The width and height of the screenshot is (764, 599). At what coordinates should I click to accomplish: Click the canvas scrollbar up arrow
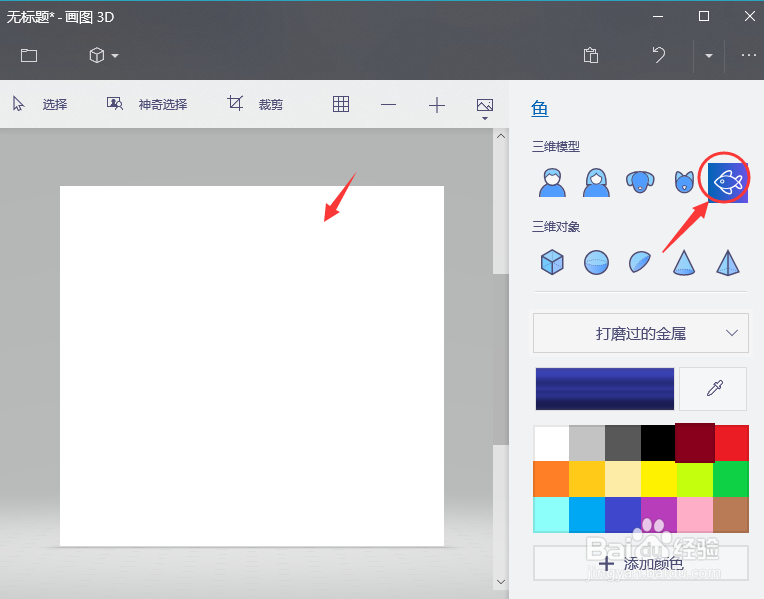coord(500,136)
